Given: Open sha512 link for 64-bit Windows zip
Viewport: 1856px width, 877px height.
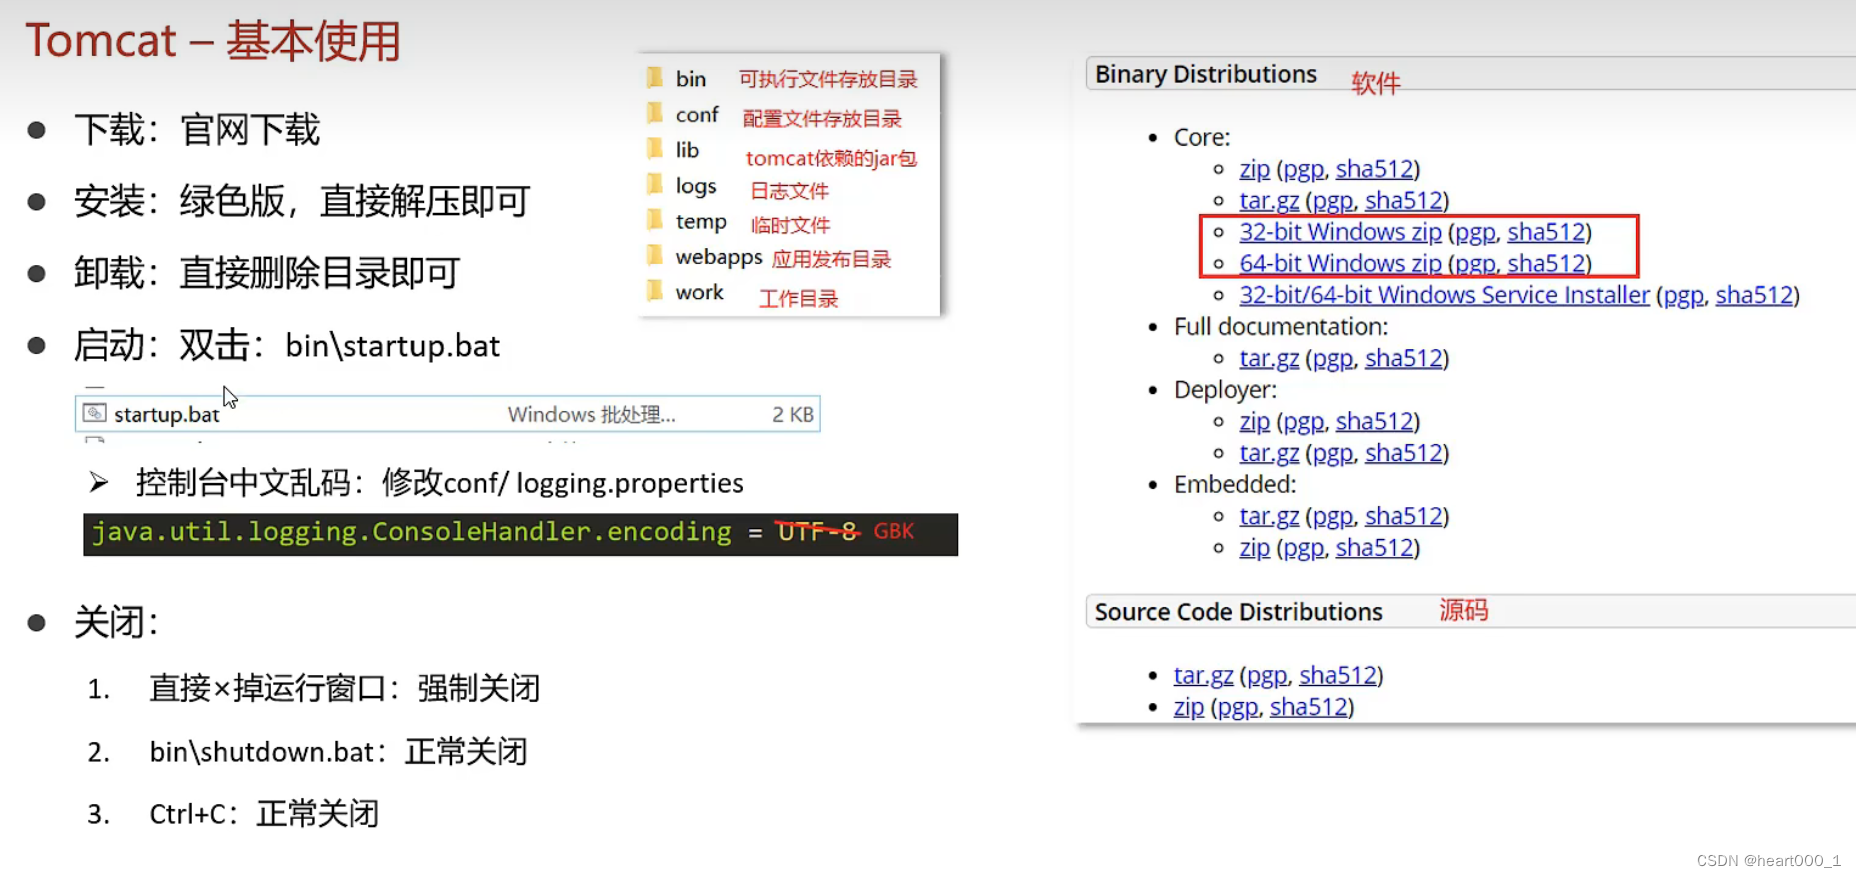Looking at the screenshot, I should pyautogui.click(x=1546, y=264).
